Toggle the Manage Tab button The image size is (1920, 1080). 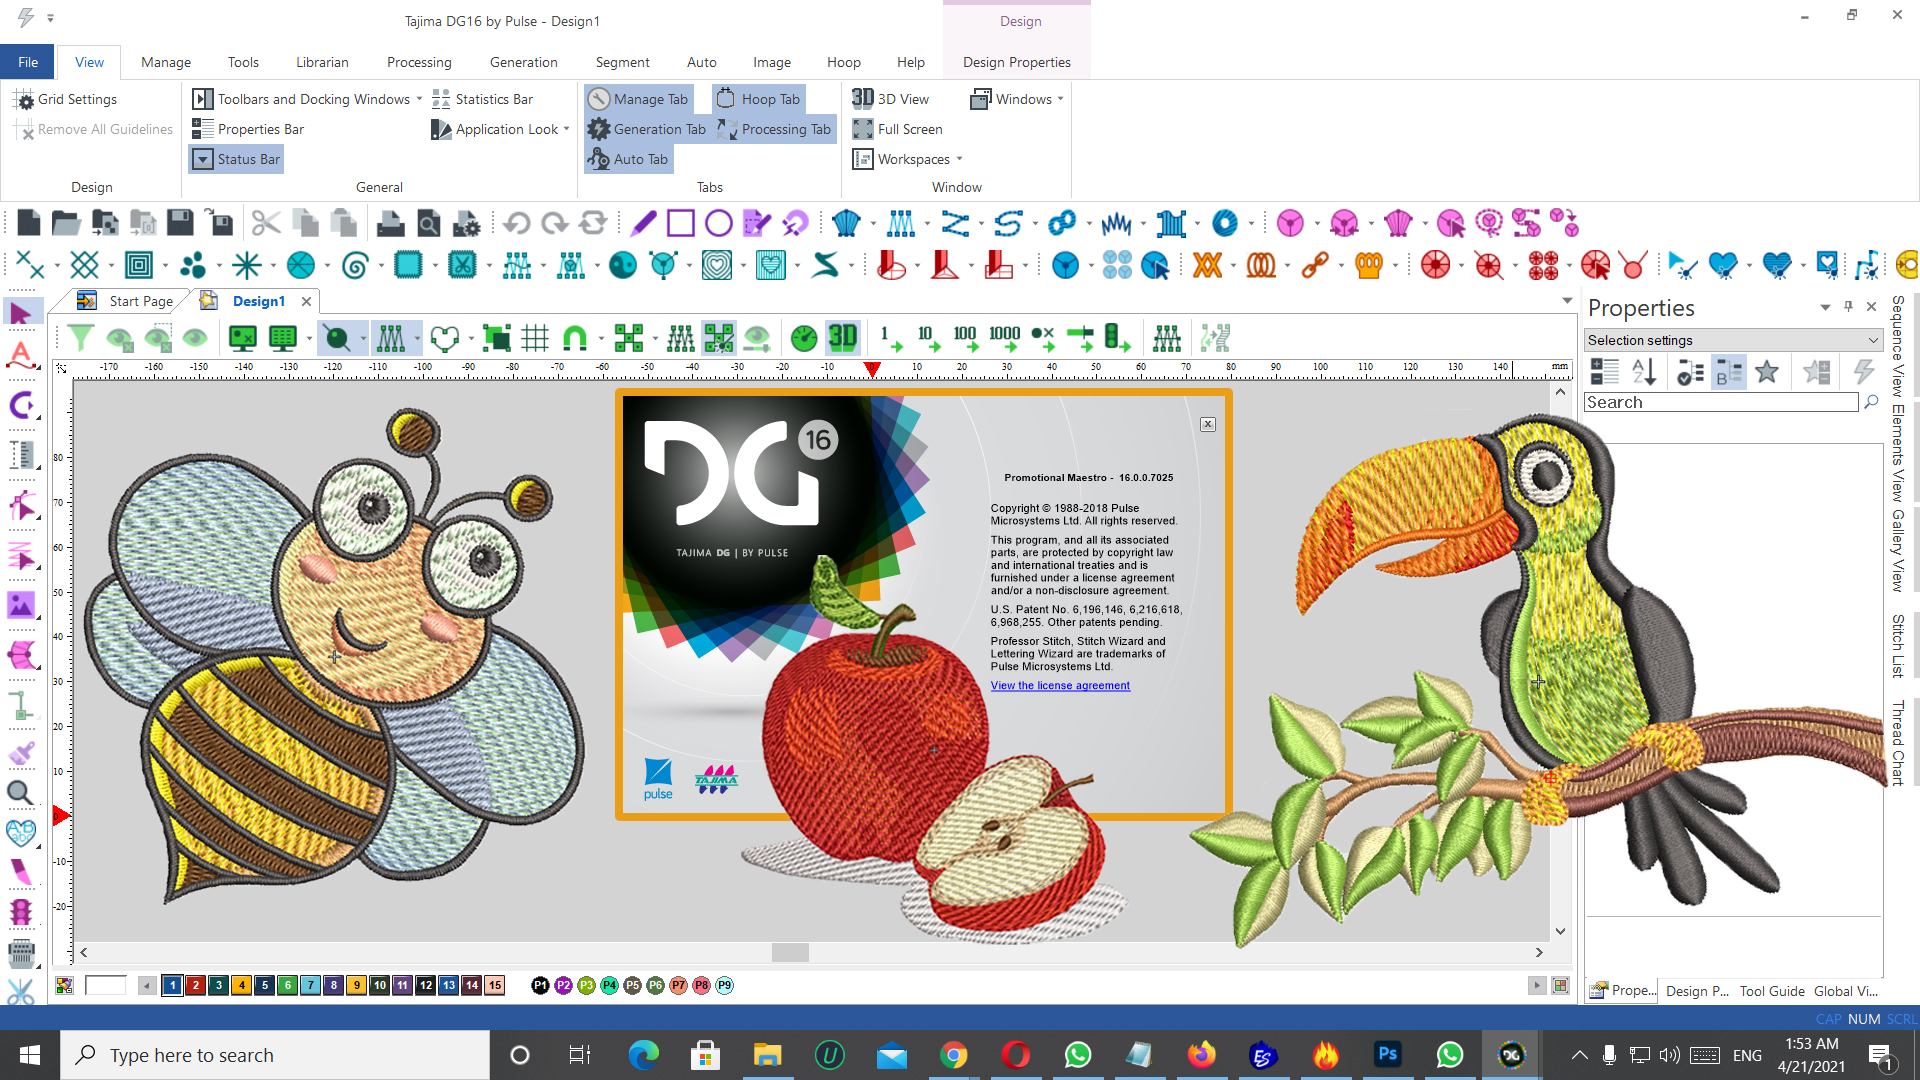(639, 99)
